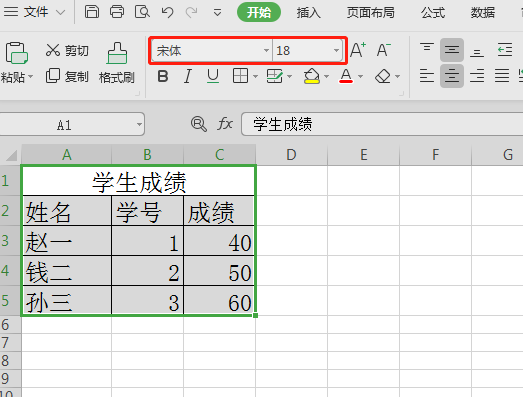The width and height of the screenshot is (523, 397).
Task: Click the select-all corner triangle
Action: (11, 155)
